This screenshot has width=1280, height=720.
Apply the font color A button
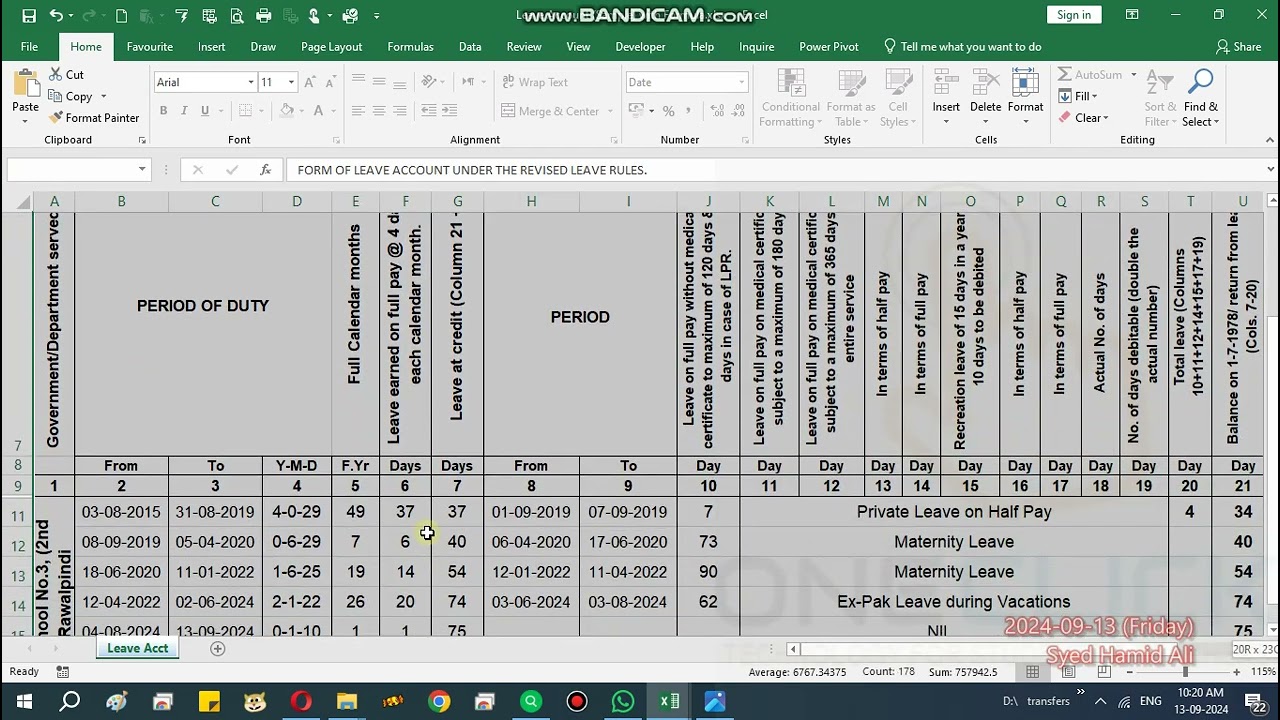[319, 111]
